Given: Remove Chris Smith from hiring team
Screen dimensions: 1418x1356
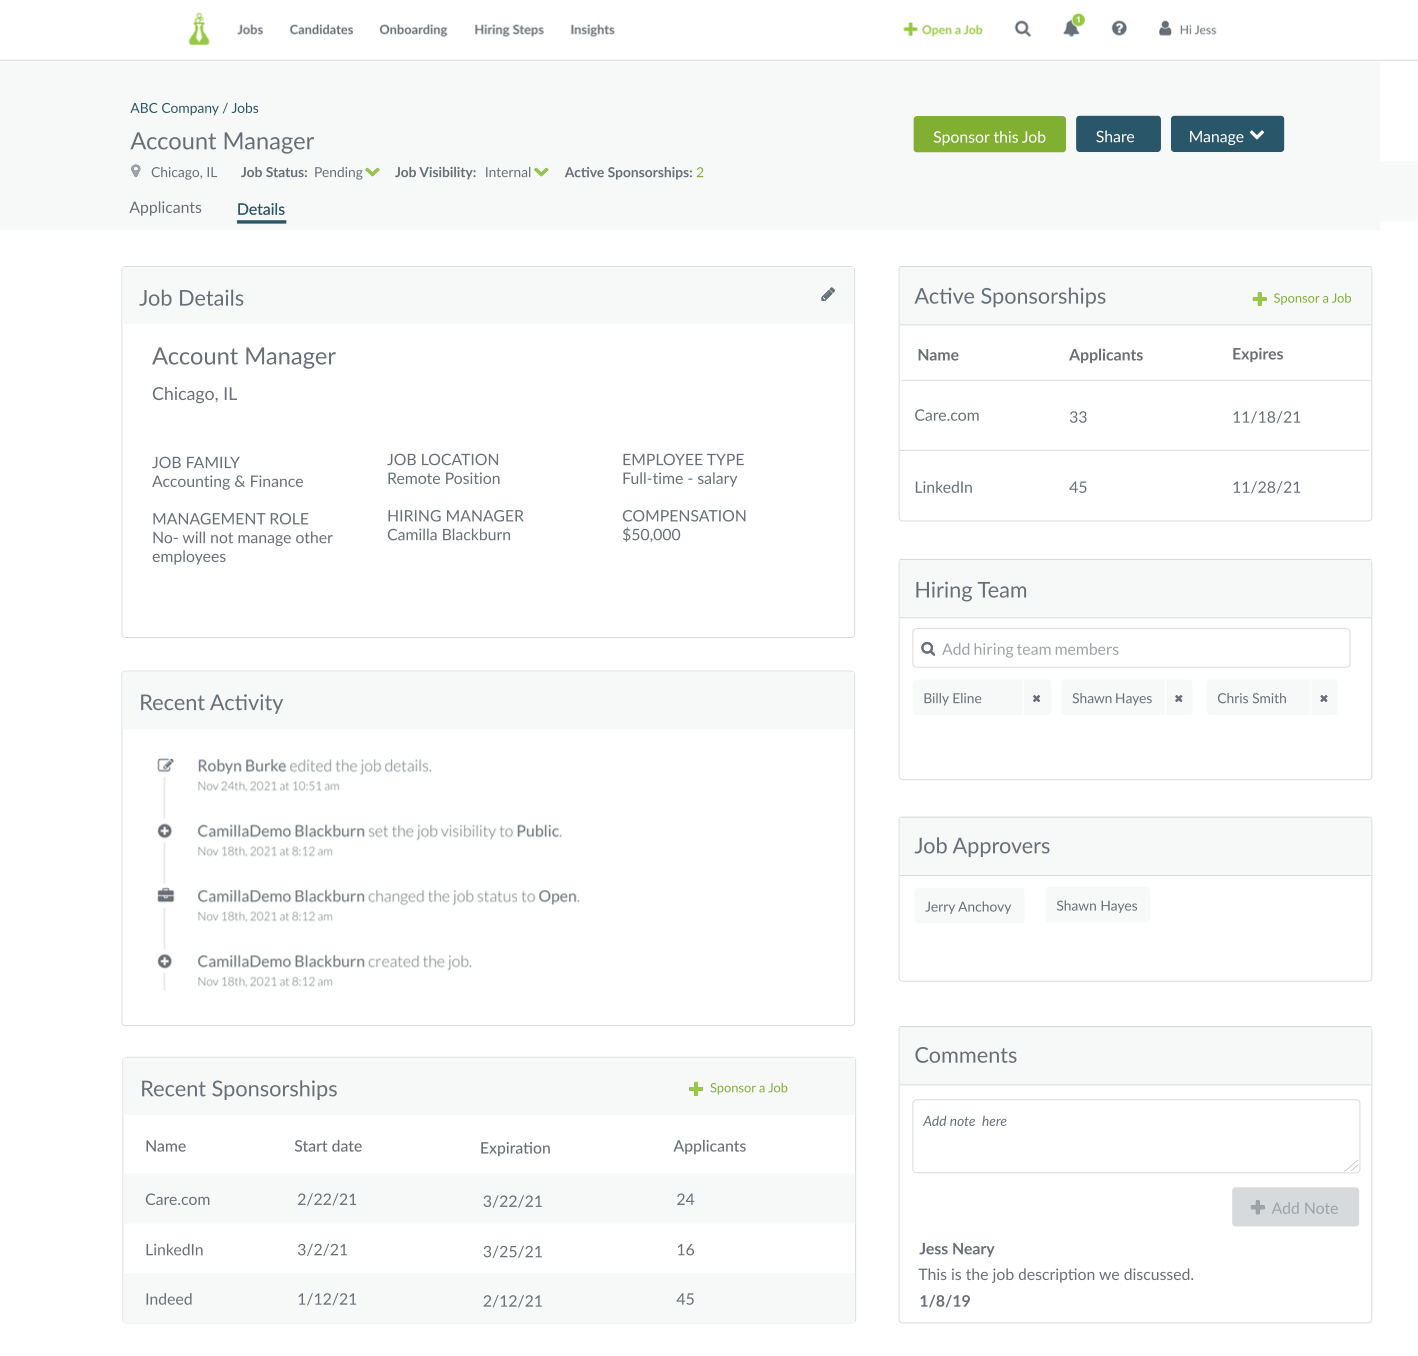Looking at the screenshot, I should point(1324,698).
